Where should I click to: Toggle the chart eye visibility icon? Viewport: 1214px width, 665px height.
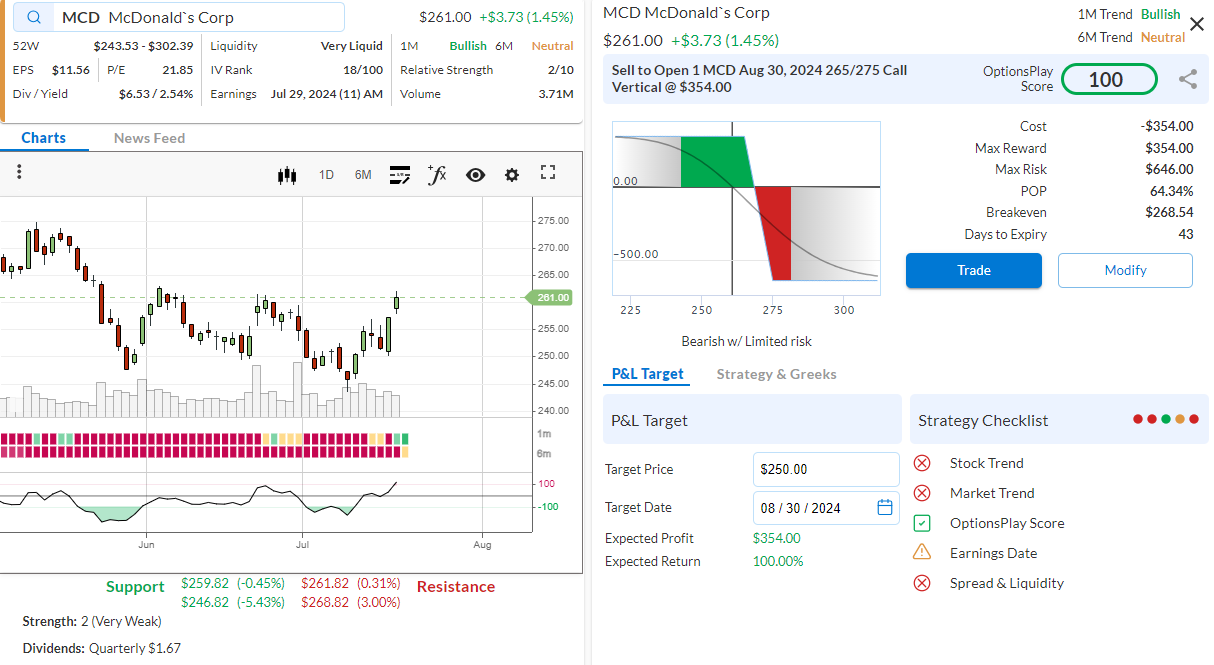coord(475,175)
